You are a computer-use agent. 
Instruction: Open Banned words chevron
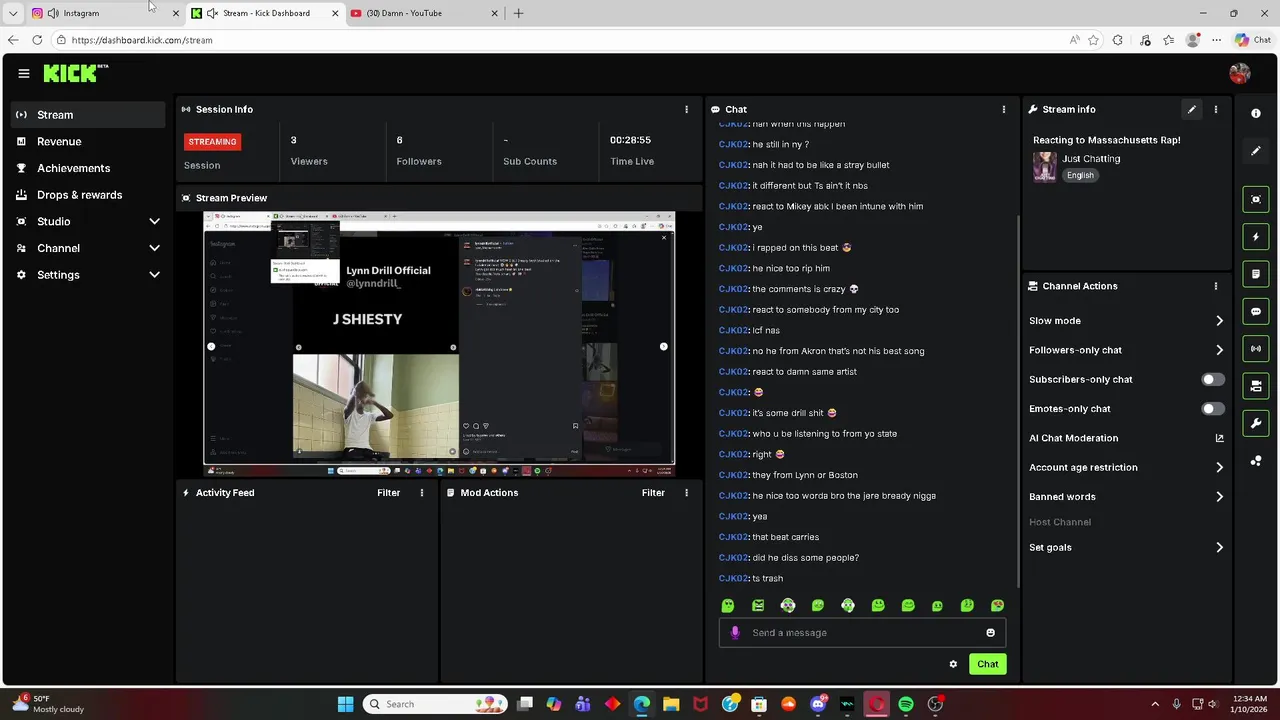[x=1219, y=496]
